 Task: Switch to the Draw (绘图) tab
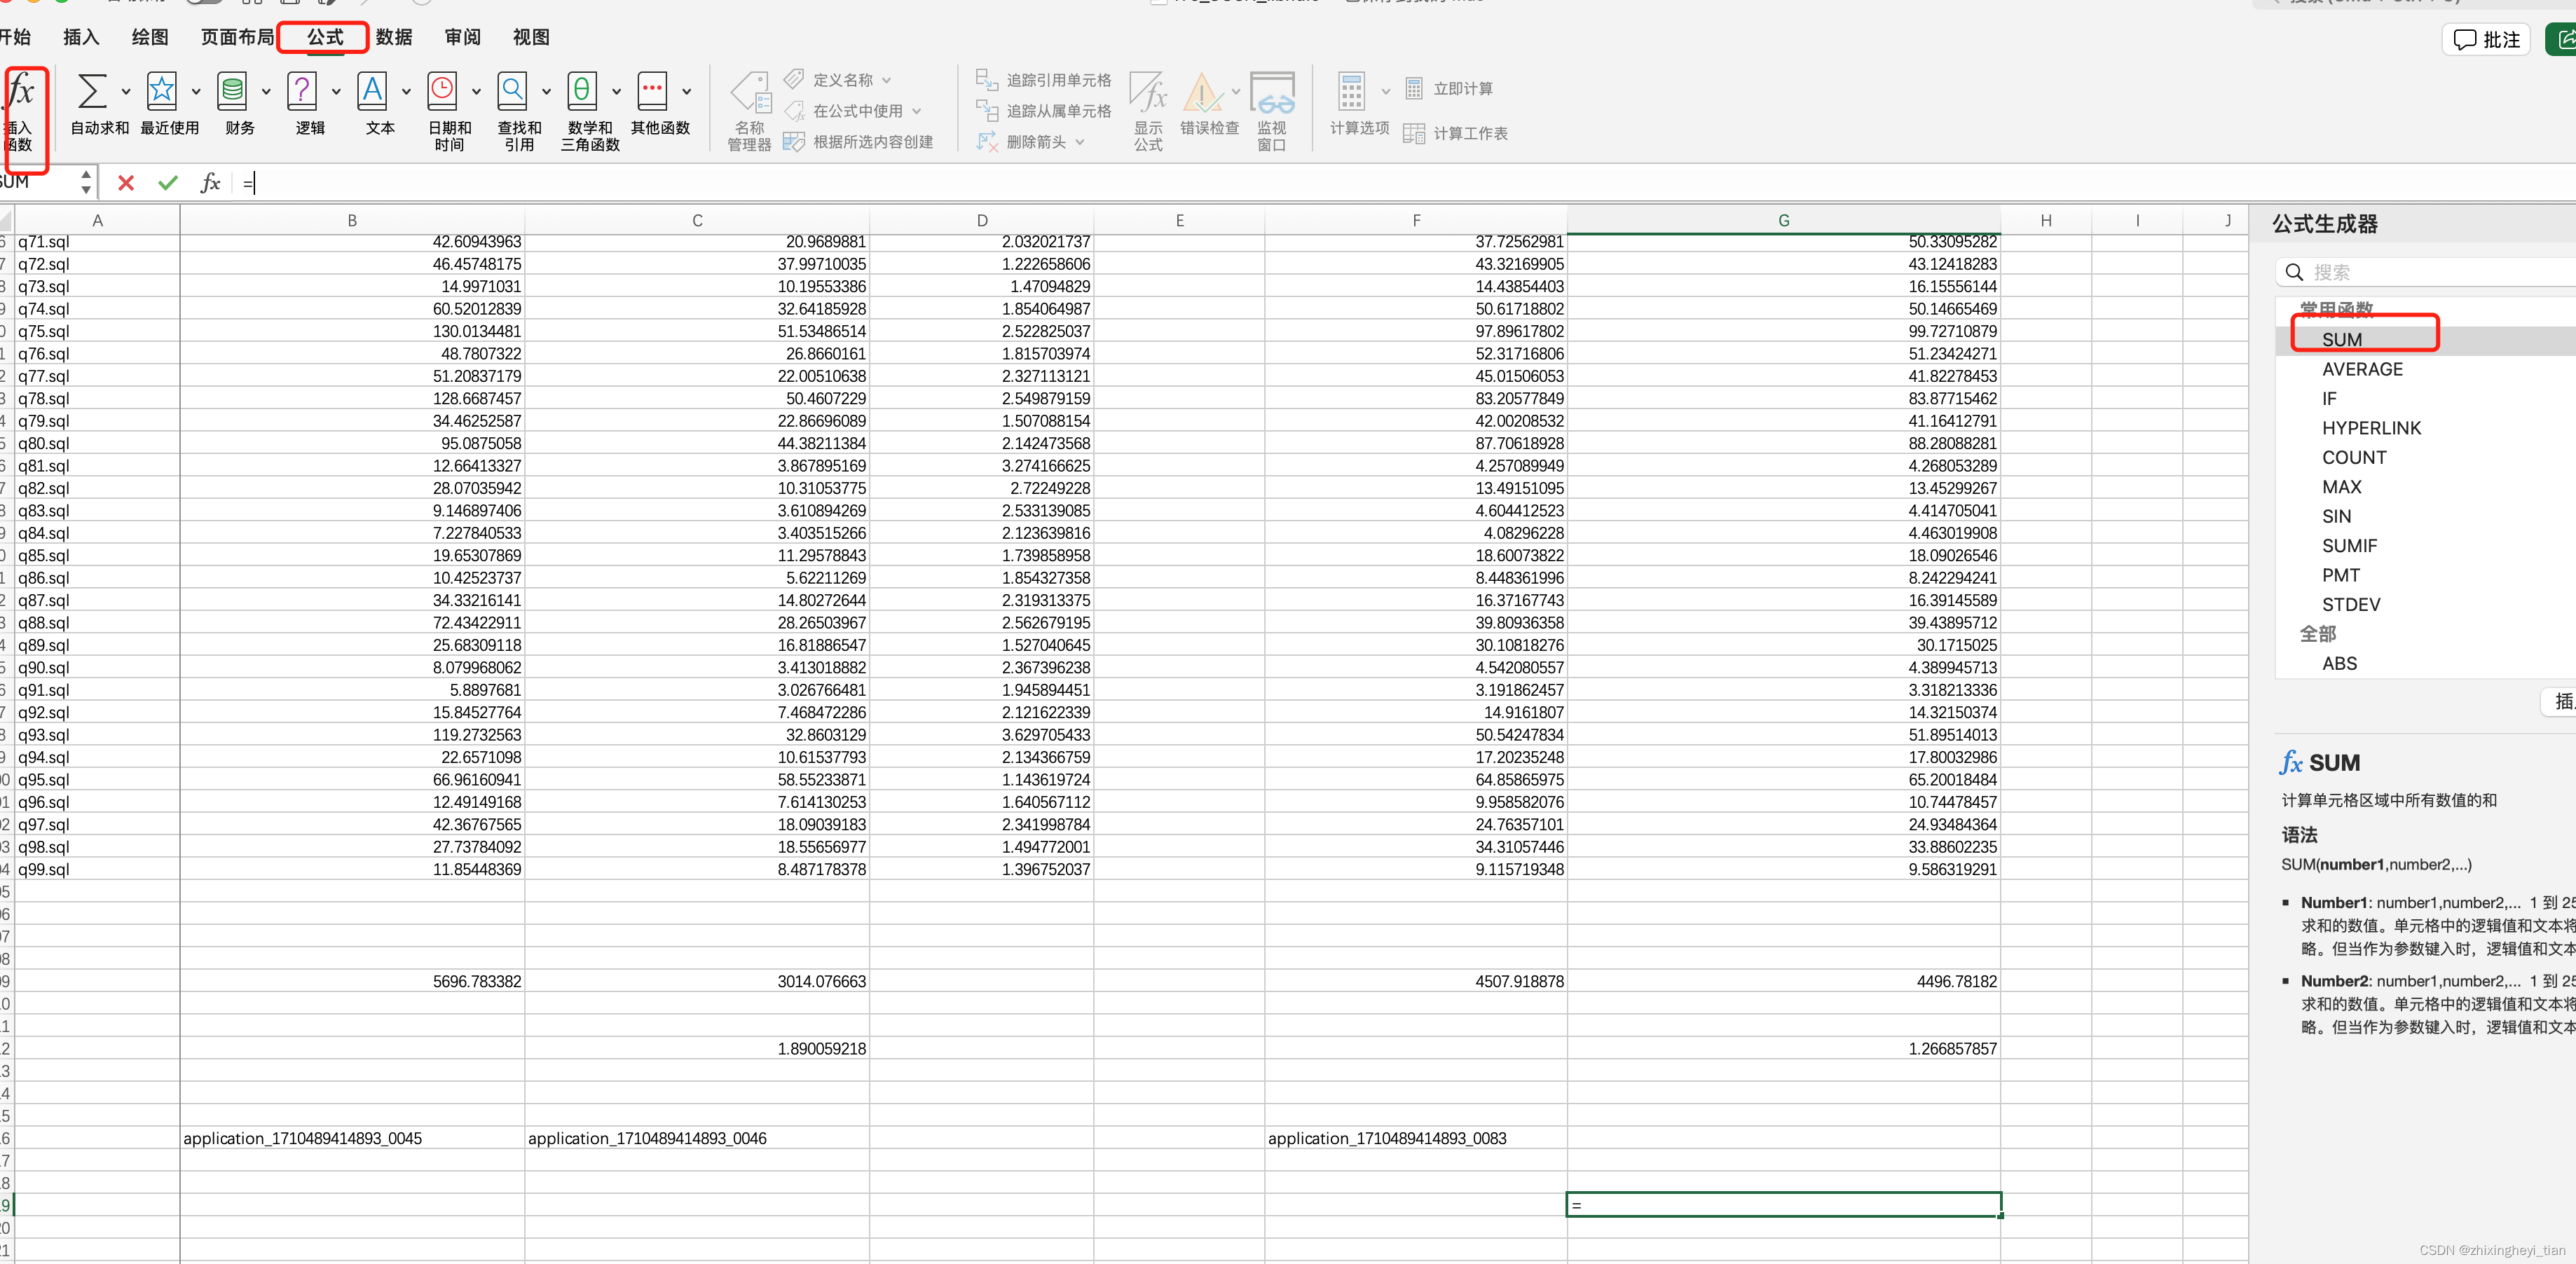point(150,37)
